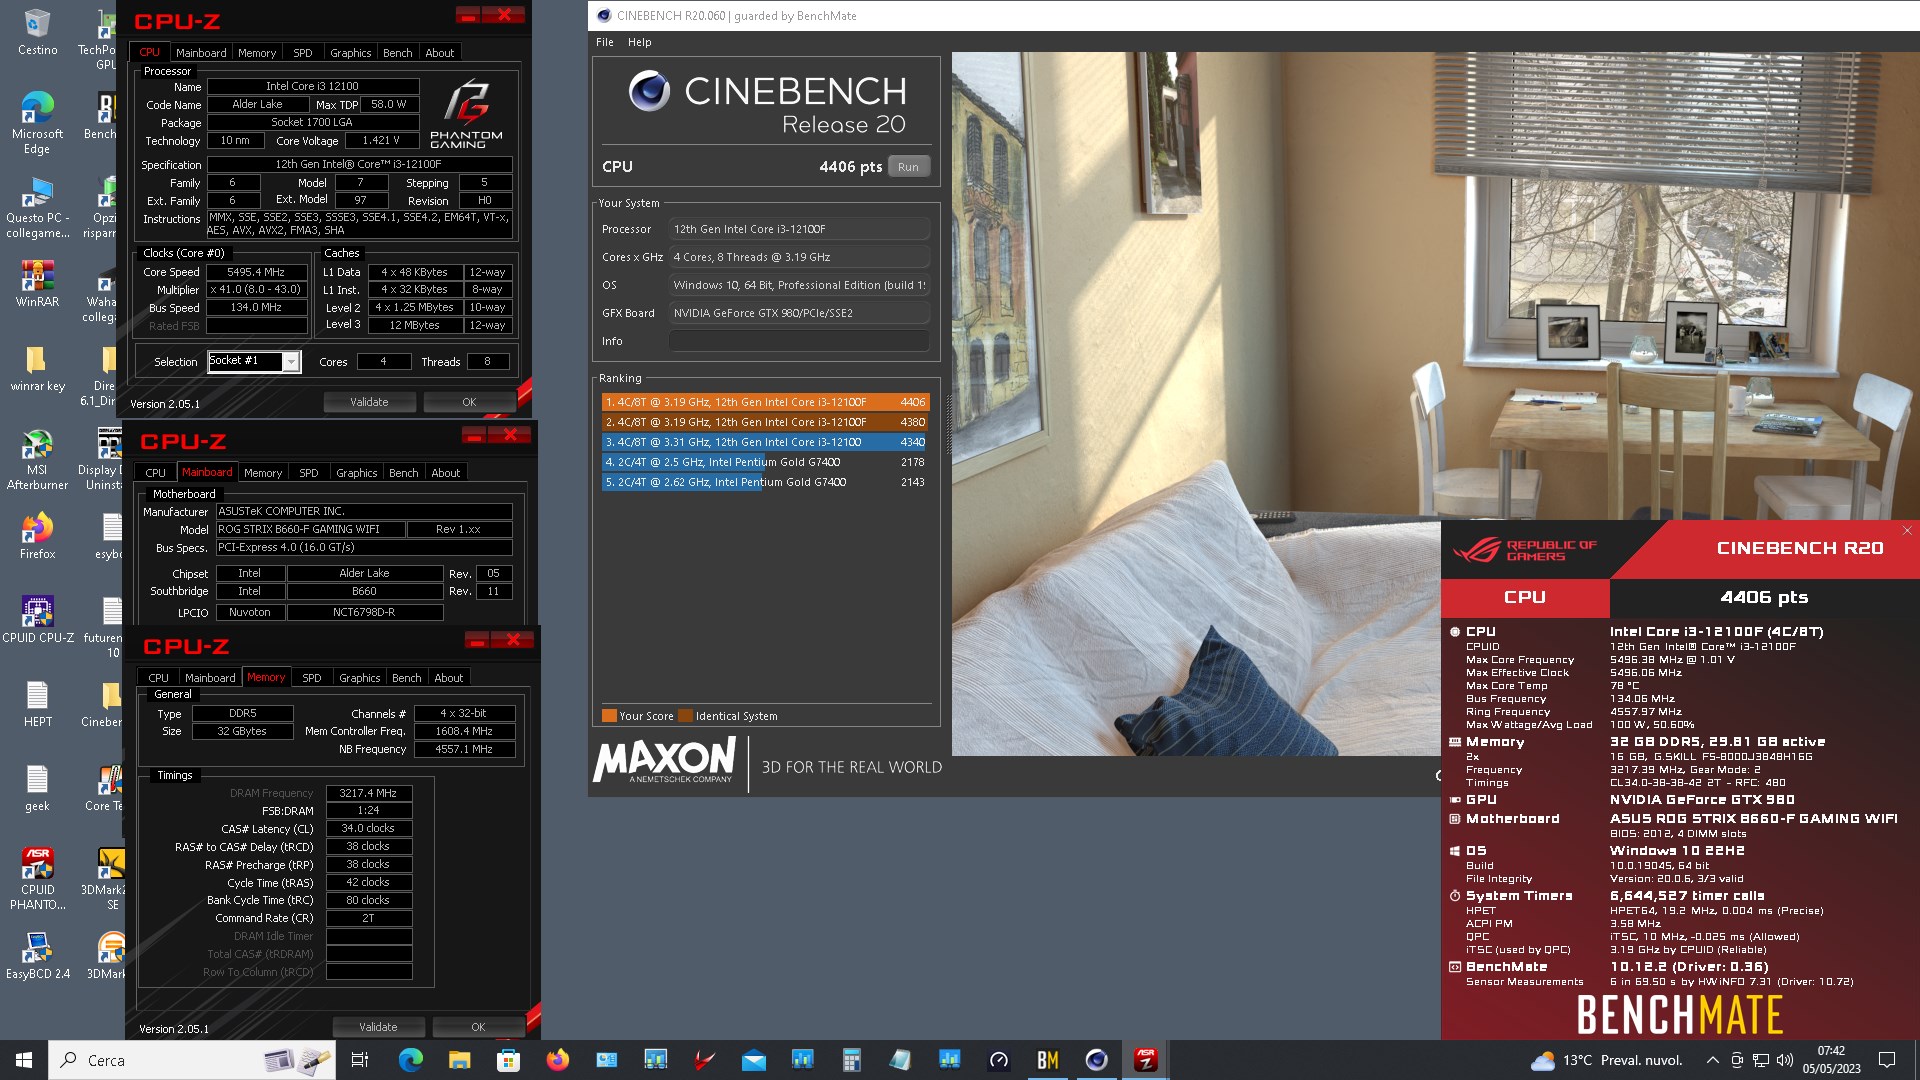Launch the EasyBCD 2.4 desktop shortcut
Screen dimensions: 1920x1080
37,955
